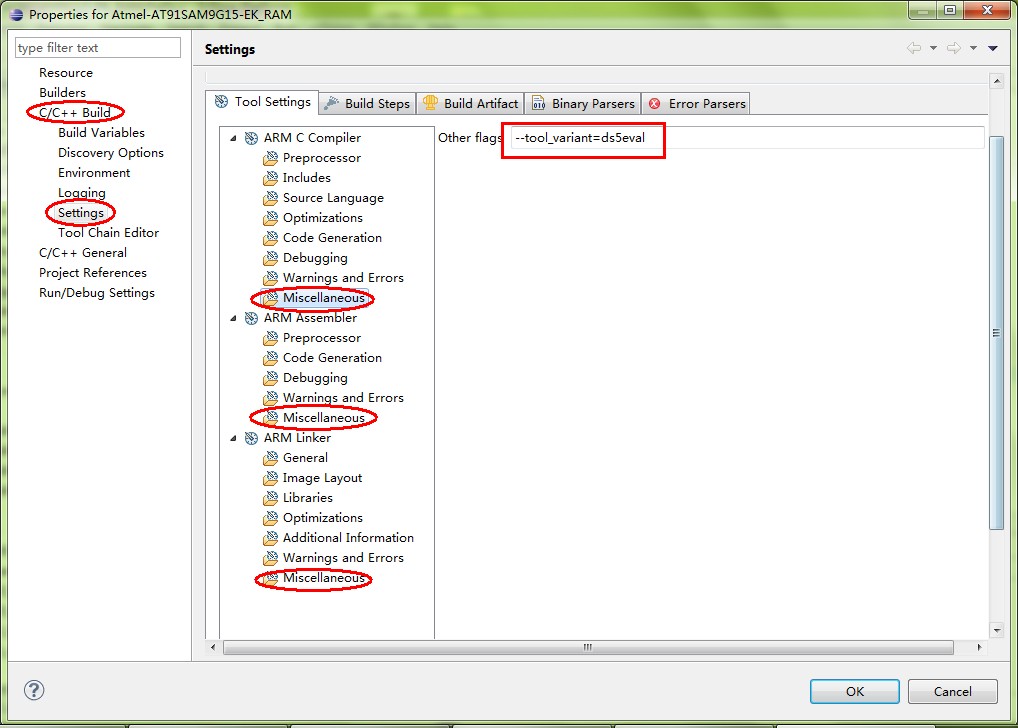Click the Image Layout option icon

pyautogui.click(x=270, y=478)
